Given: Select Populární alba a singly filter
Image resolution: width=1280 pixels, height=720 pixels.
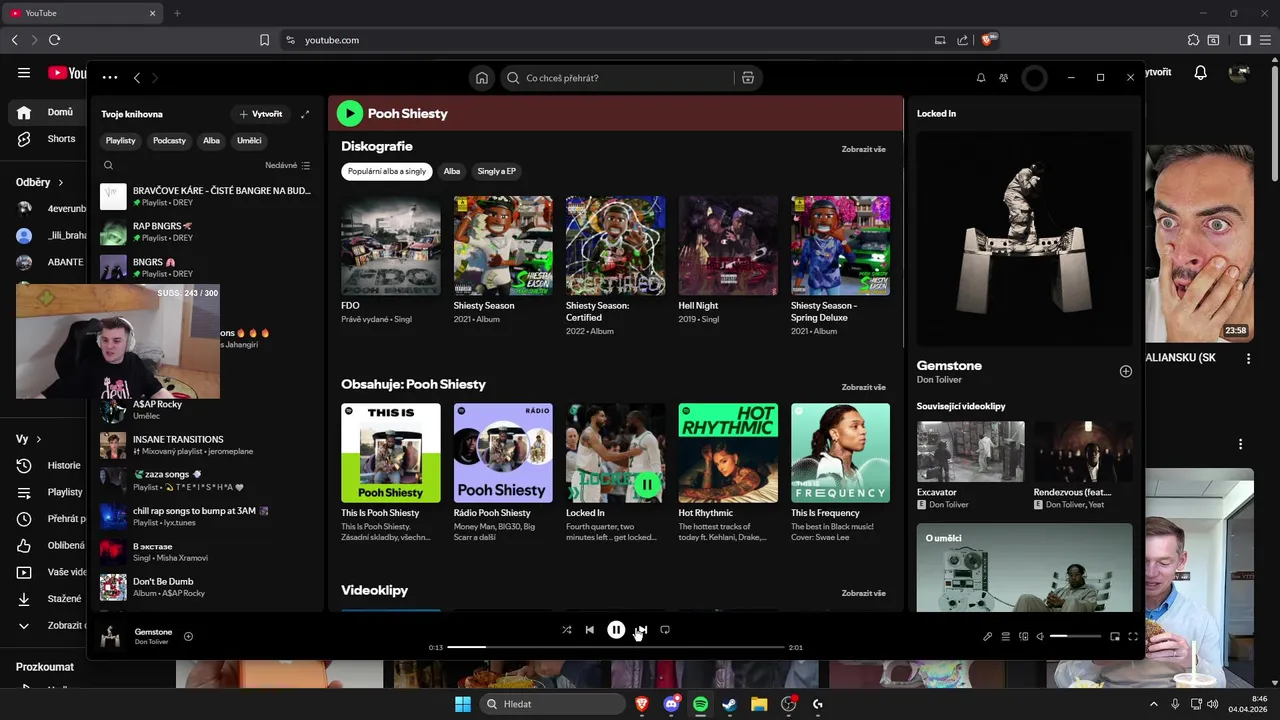Looking at the screenshot, I should point(387,171).
